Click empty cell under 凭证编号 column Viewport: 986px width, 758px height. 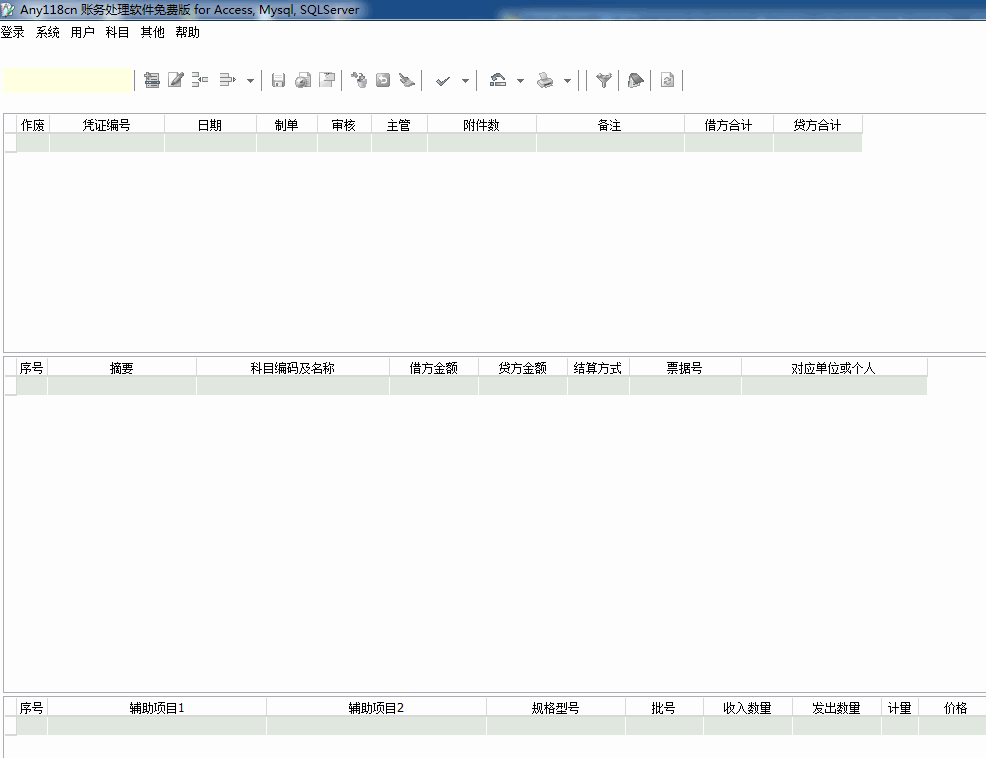pos(107,143)
